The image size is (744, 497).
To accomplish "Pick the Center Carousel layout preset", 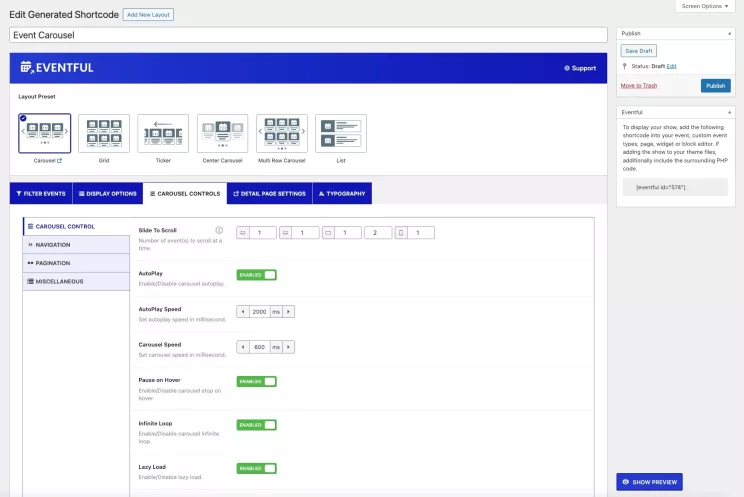I will coord(223,133).
